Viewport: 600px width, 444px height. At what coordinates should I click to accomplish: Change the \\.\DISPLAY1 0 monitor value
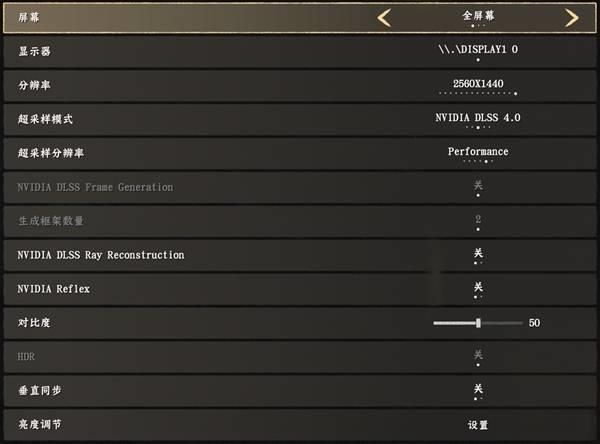click(478, 49)
